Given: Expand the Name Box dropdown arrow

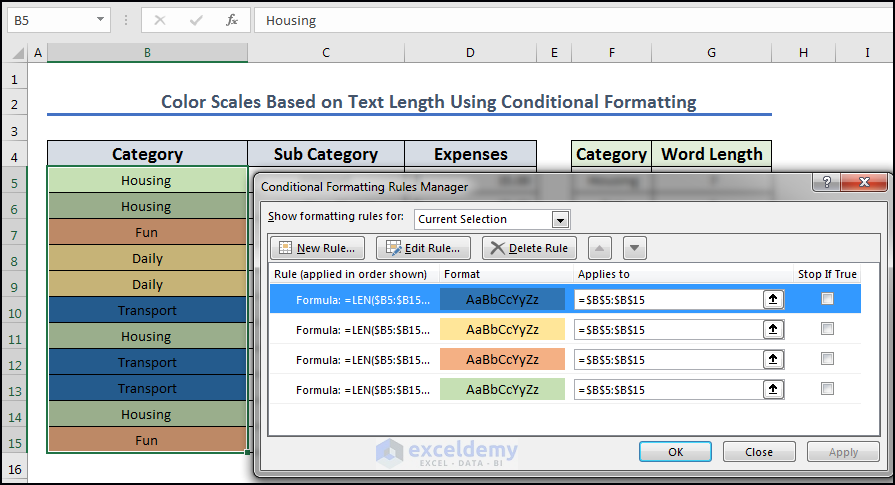Looking at the screenshot, I should click(x=101, y=20).
